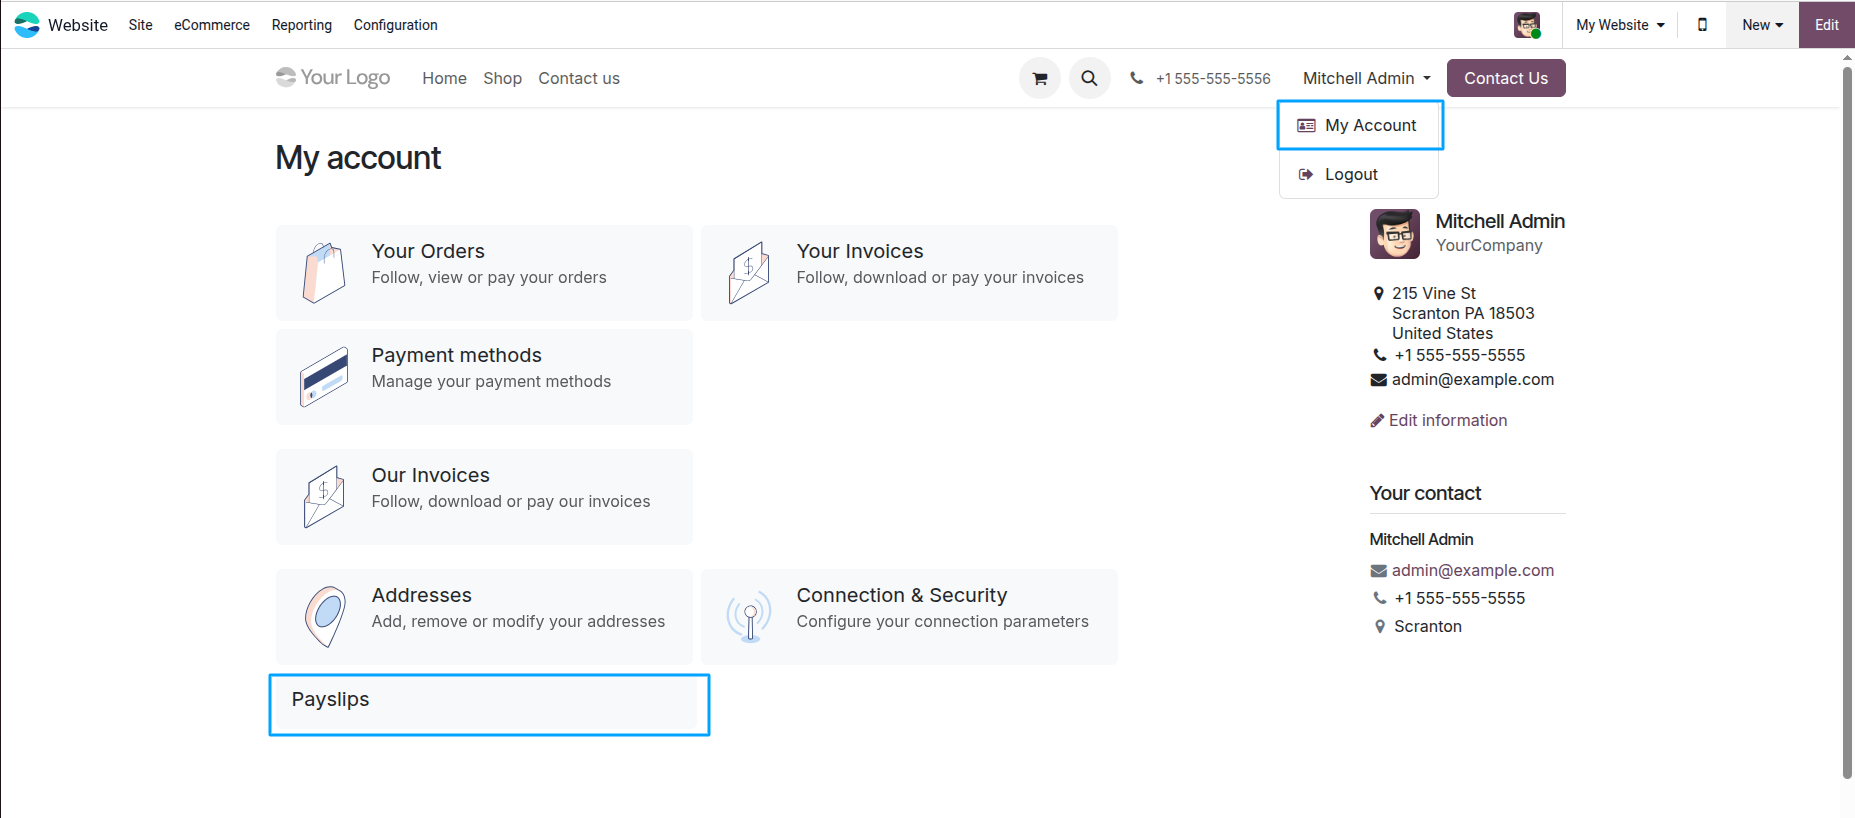1855x818 pixels.
Task: Click the logout arrow icon
Action: 1305,174
